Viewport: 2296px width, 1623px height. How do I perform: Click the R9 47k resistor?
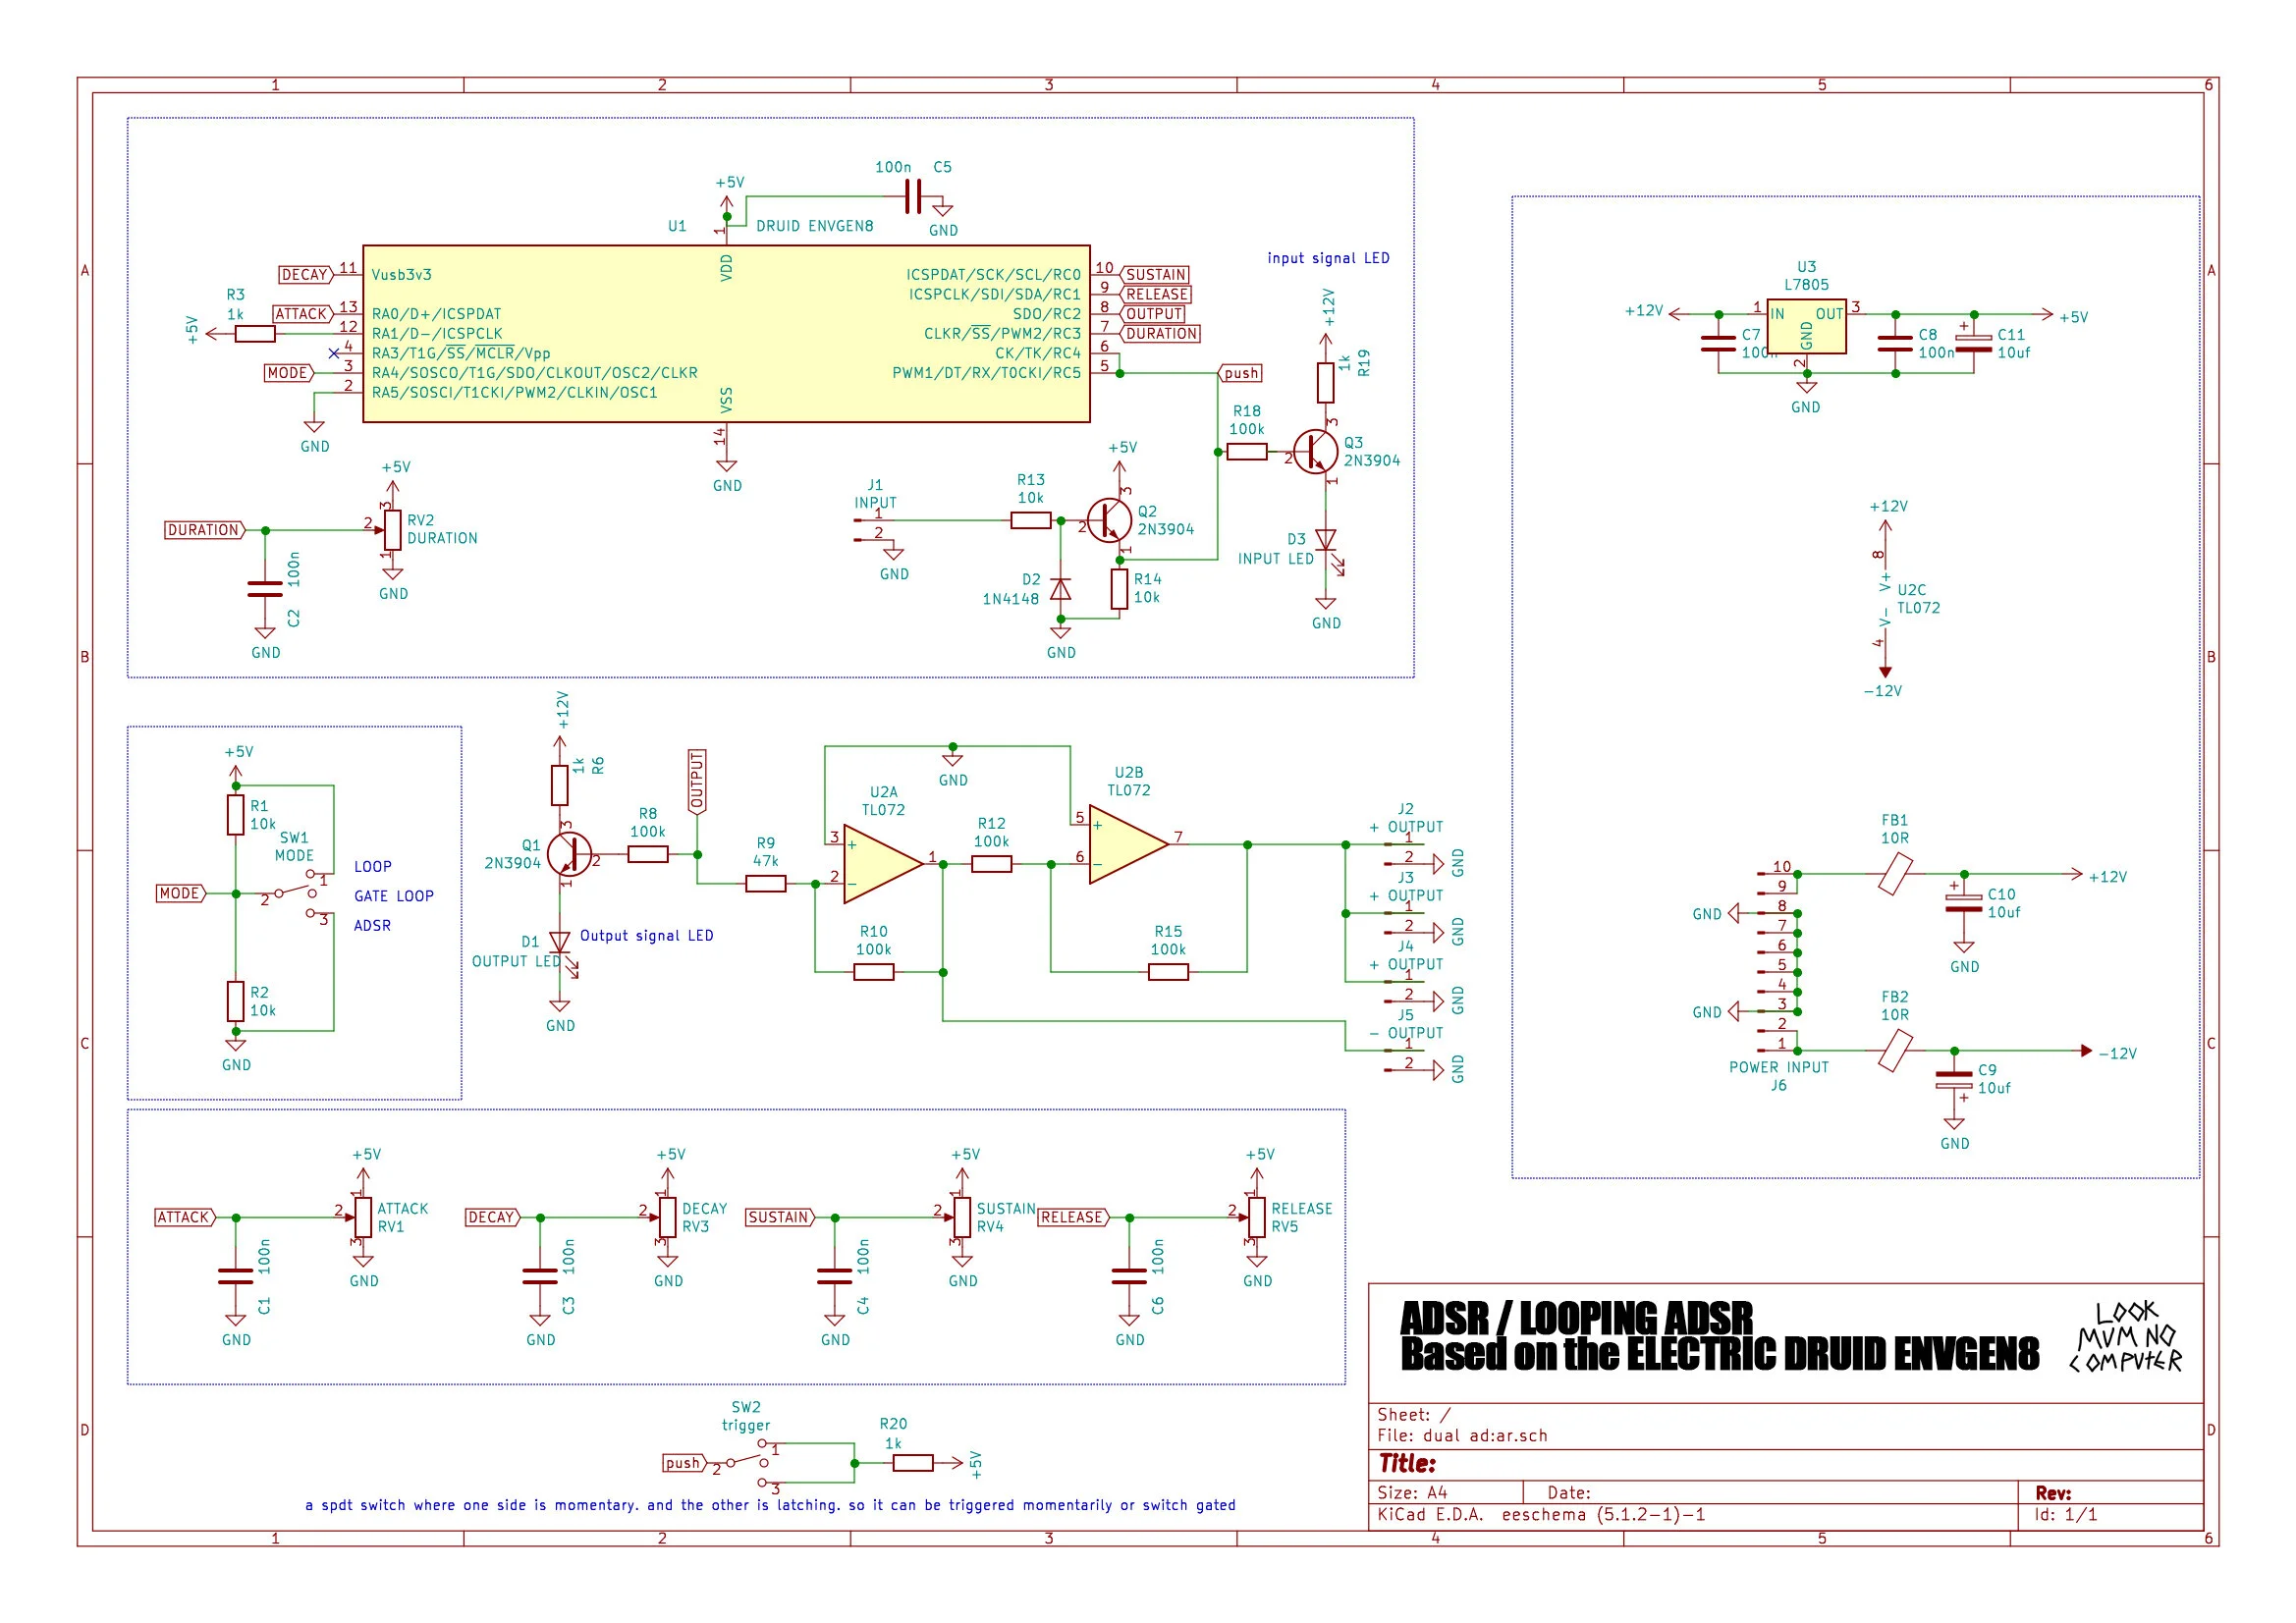click(765, 883)
